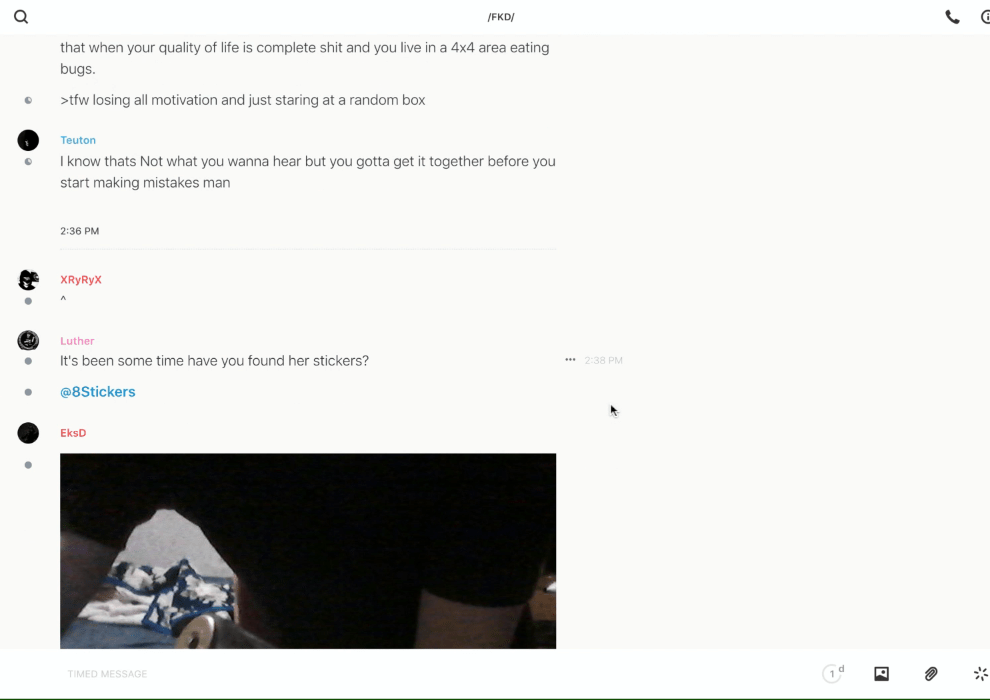Open the image posted by EksD
Viewport: 990px width, 700px height.
tap(308, 551)
